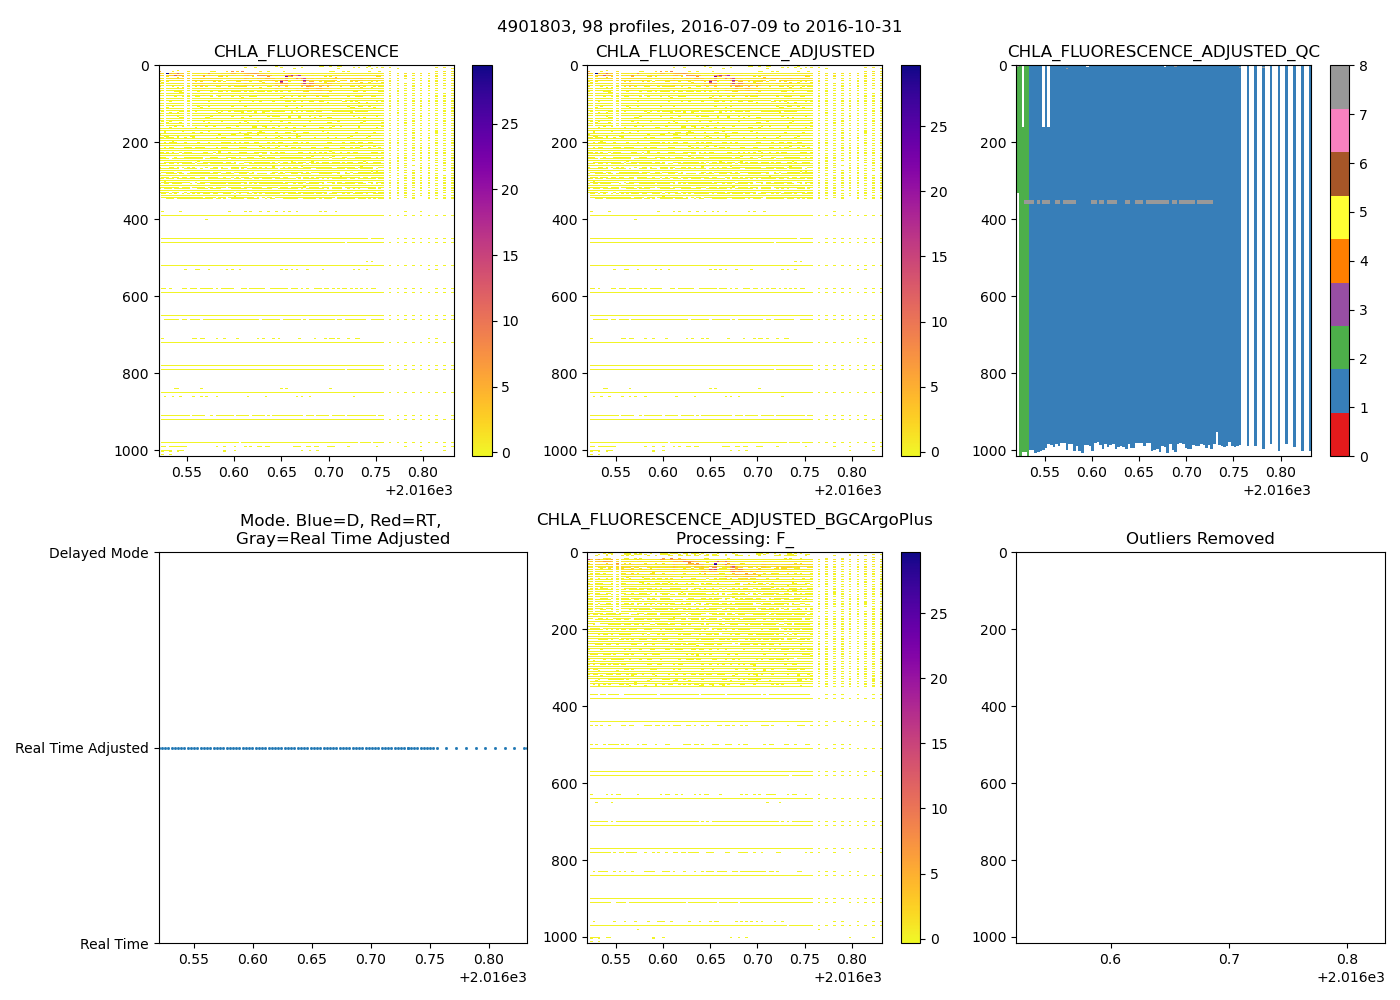Select the CHLA_FLUORESCENCE_ADJUSTED plot title
This screenshot has height=1000, width=1400.
[x=734, y=52]
